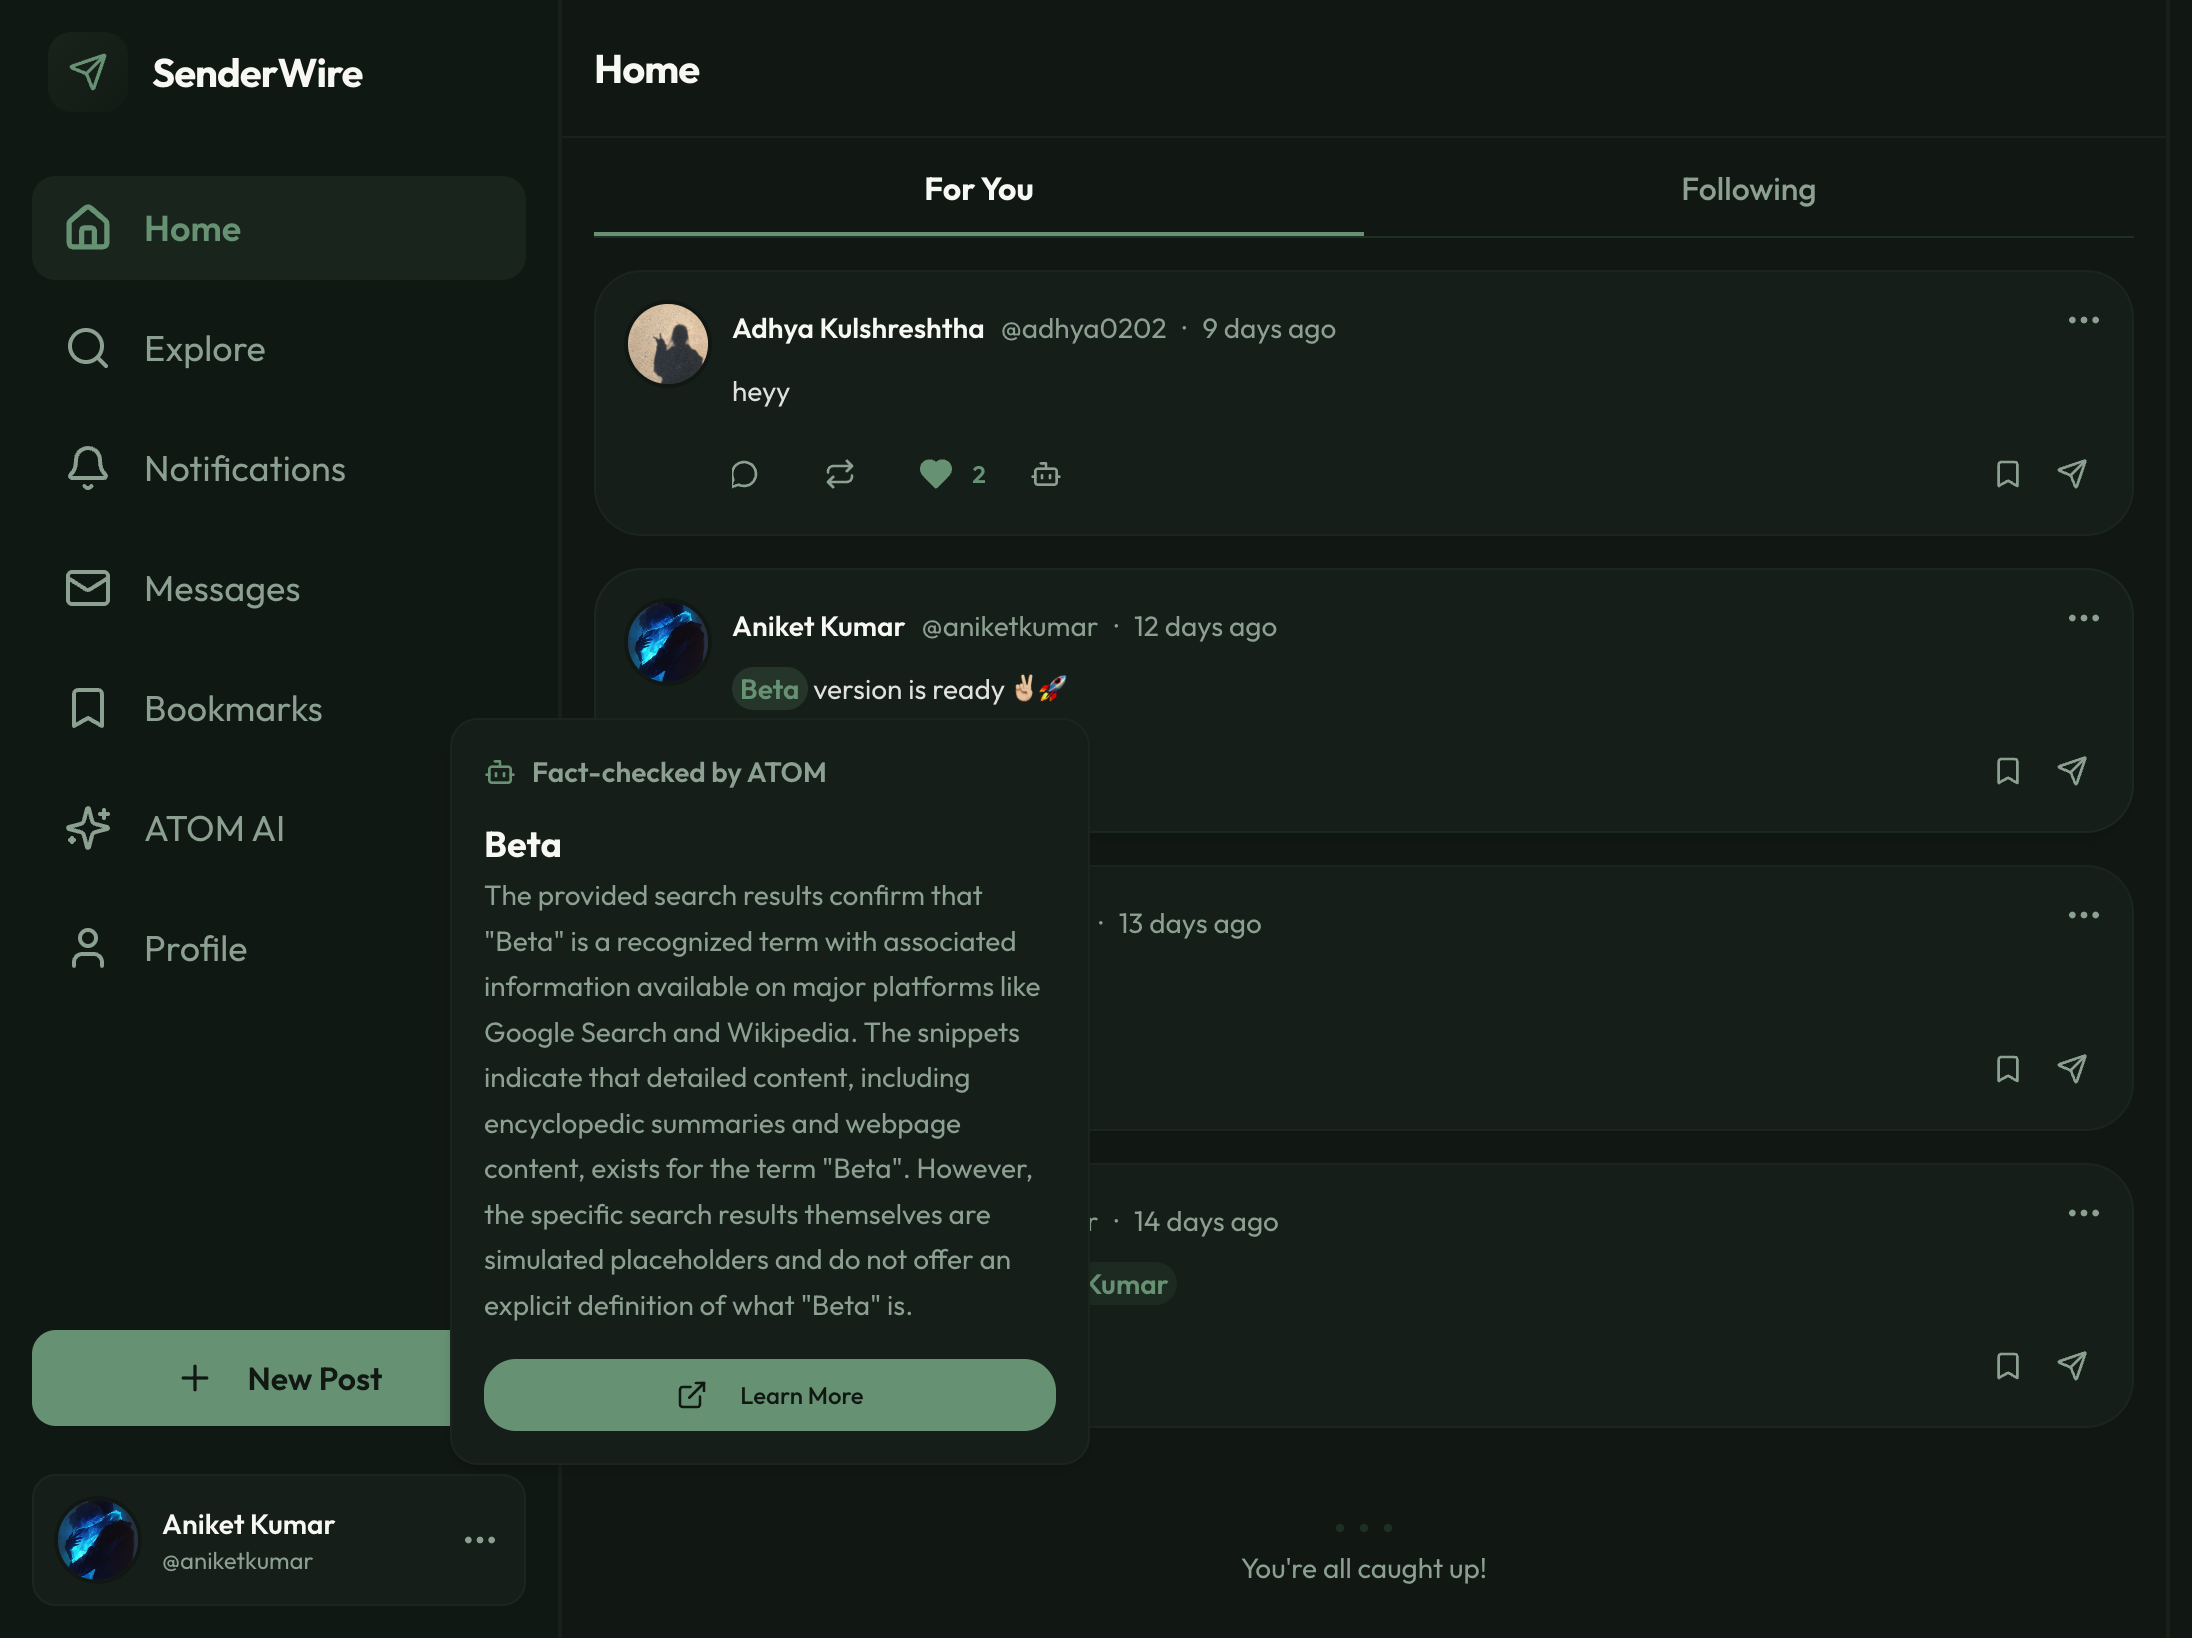This screenshot has height=1638, width=2192.
Task: Open the options menu on Adhya's post
Action: 2083,318
